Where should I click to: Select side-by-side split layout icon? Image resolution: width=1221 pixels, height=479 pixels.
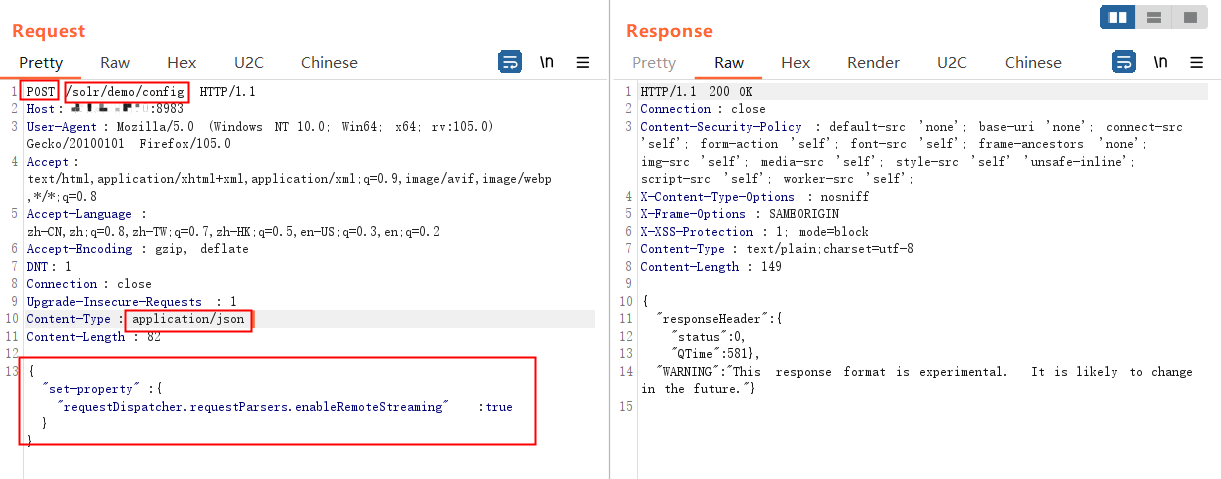click(1118, 17)
